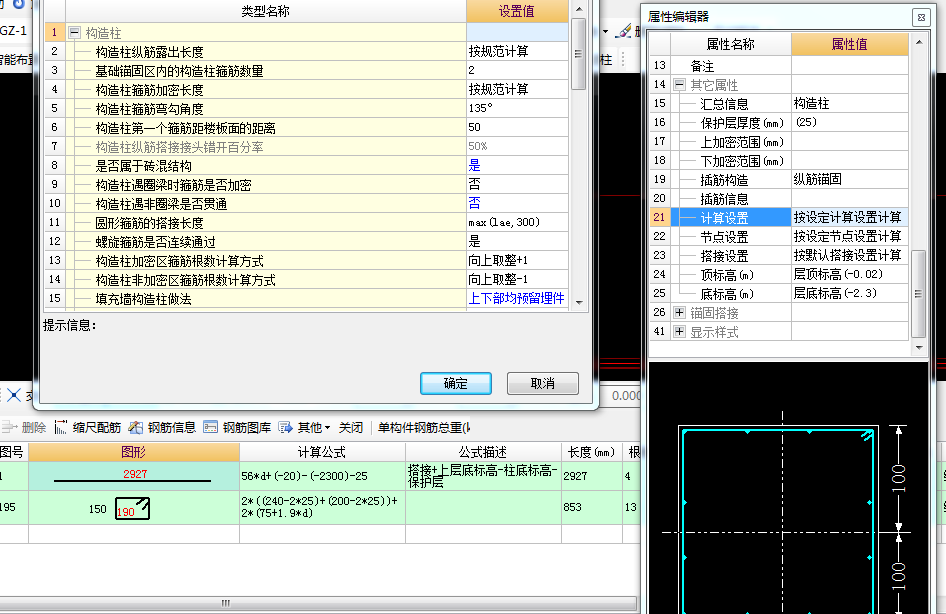This screenshot has width=946, height=614.
Task: Click 上下部均预留埋件 value
Action: 517,299
